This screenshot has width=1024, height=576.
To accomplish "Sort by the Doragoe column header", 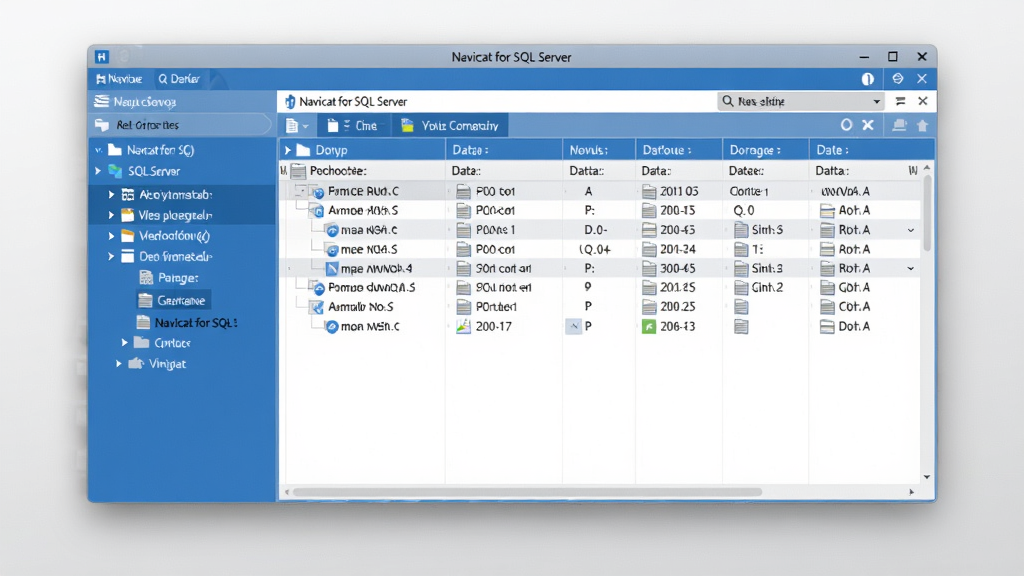I will pyautogui.click(x=765, y=150).
